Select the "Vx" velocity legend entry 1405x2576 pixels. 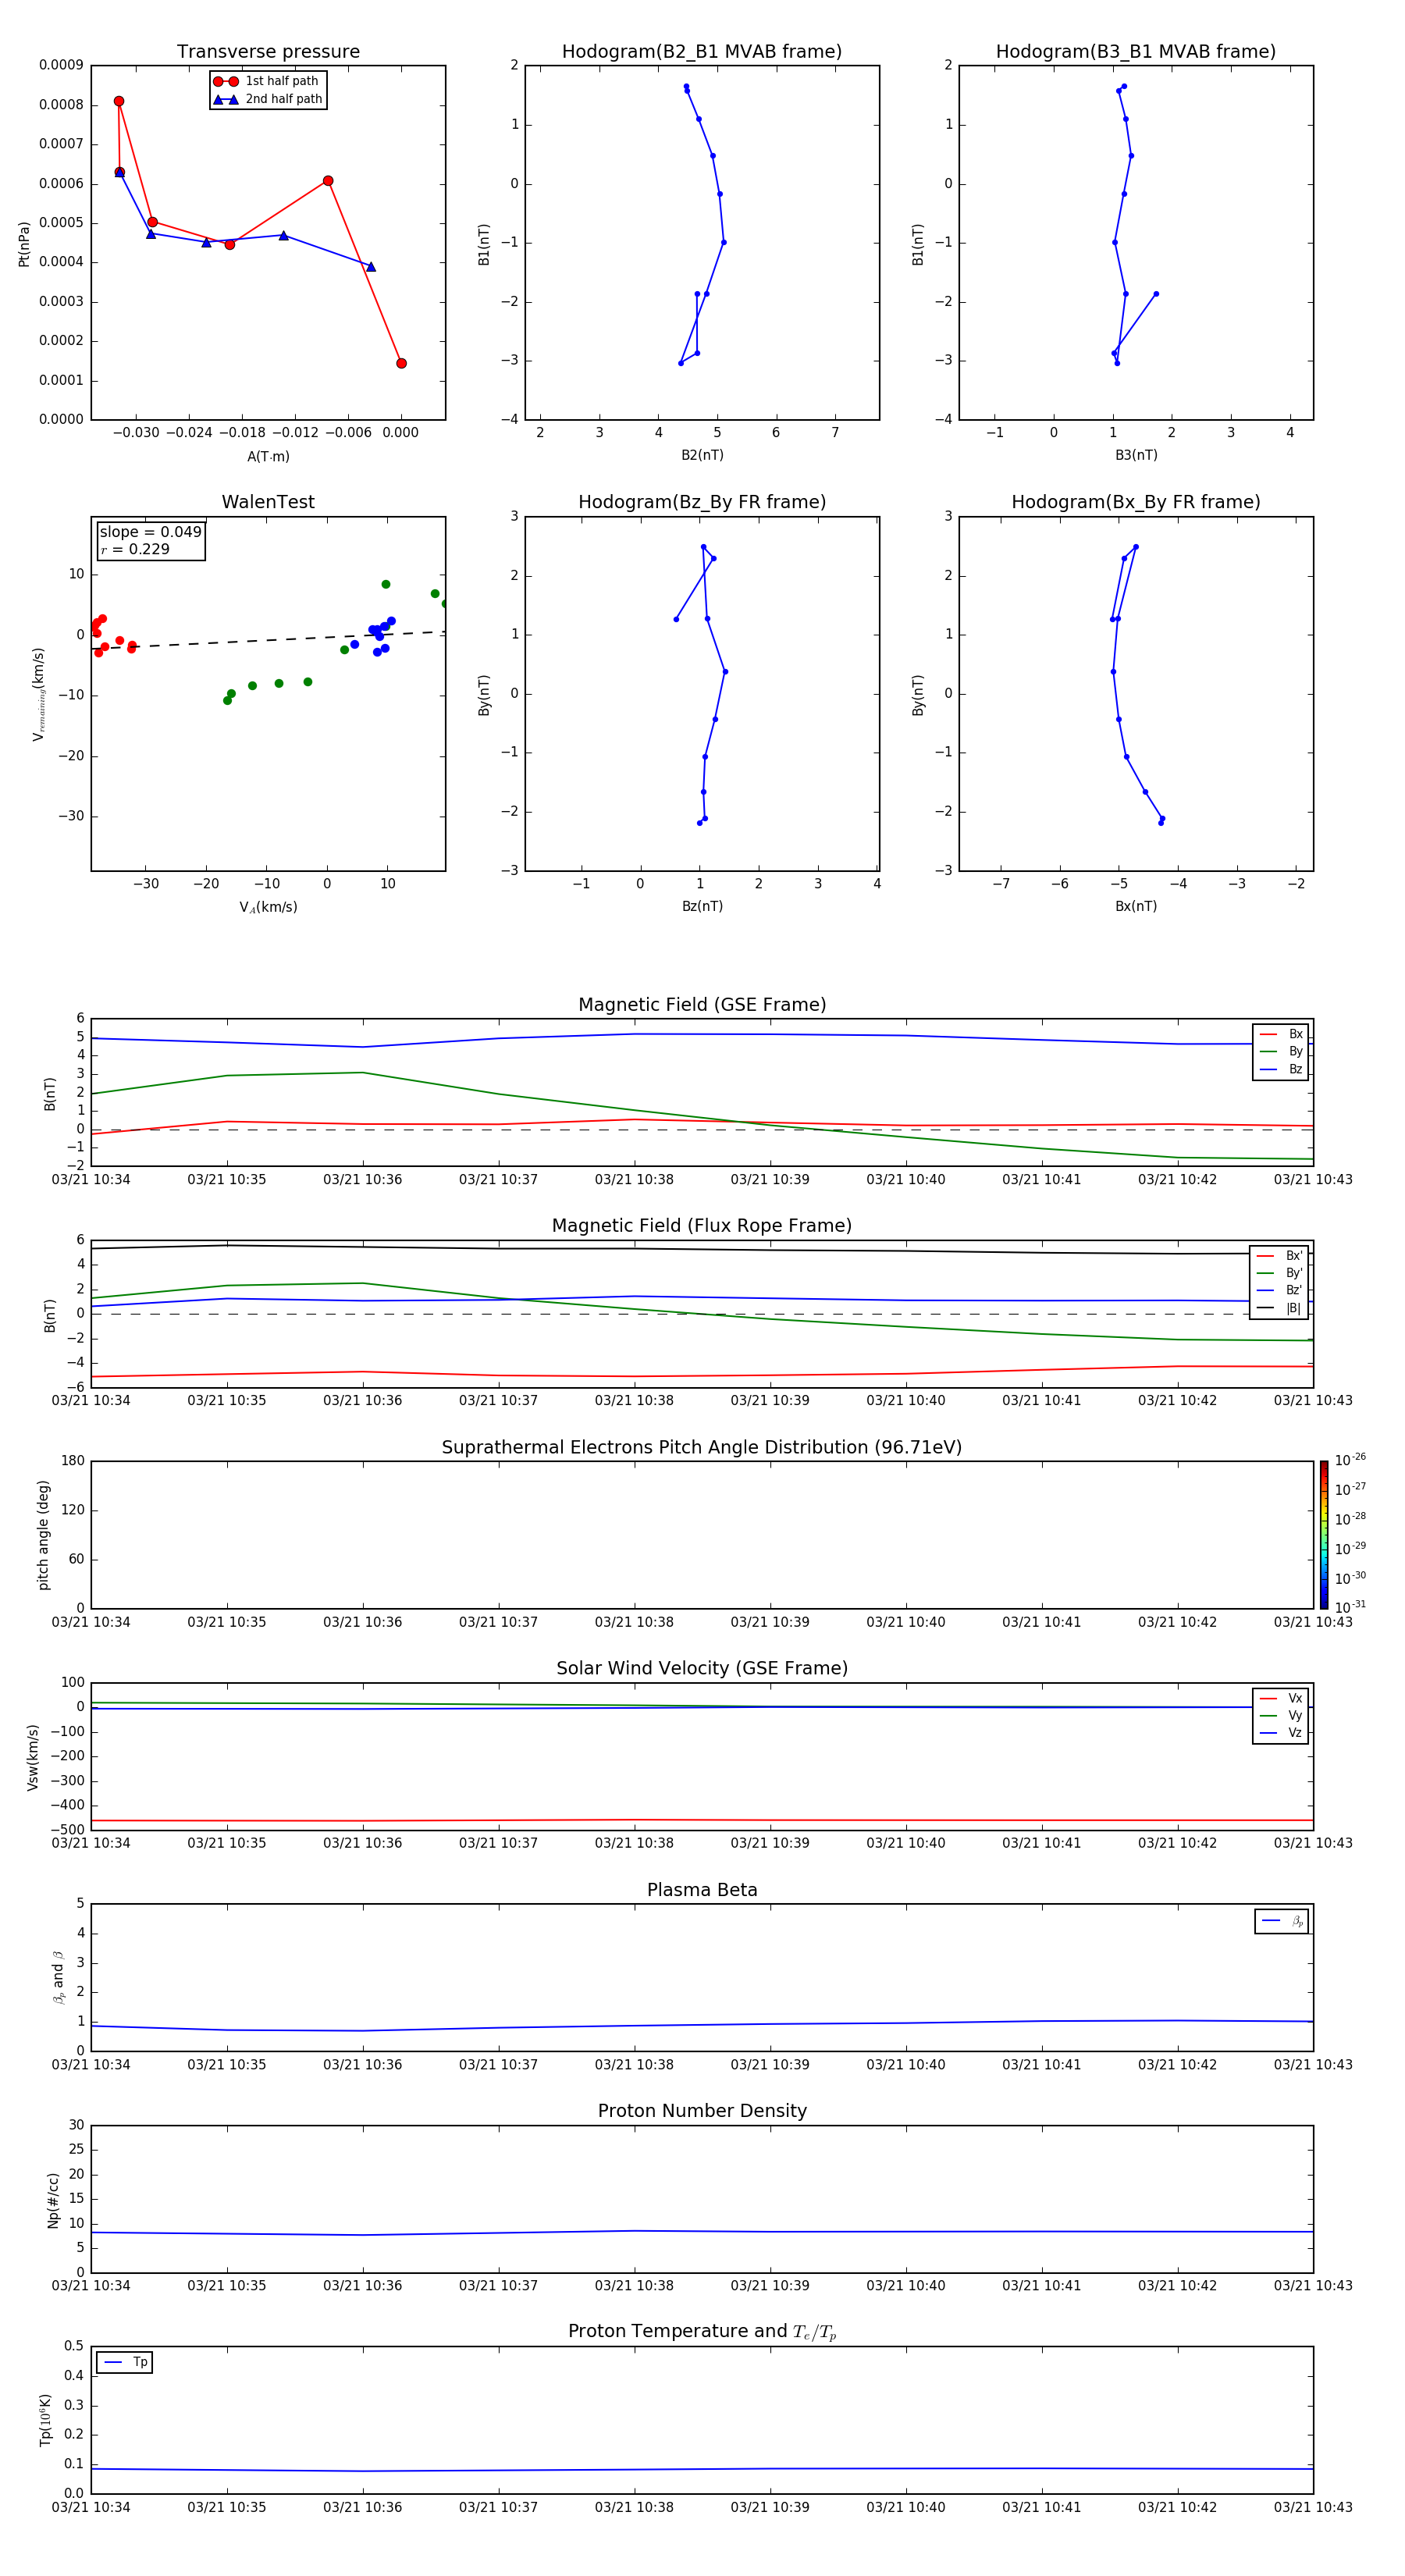pos(1281,1698)
